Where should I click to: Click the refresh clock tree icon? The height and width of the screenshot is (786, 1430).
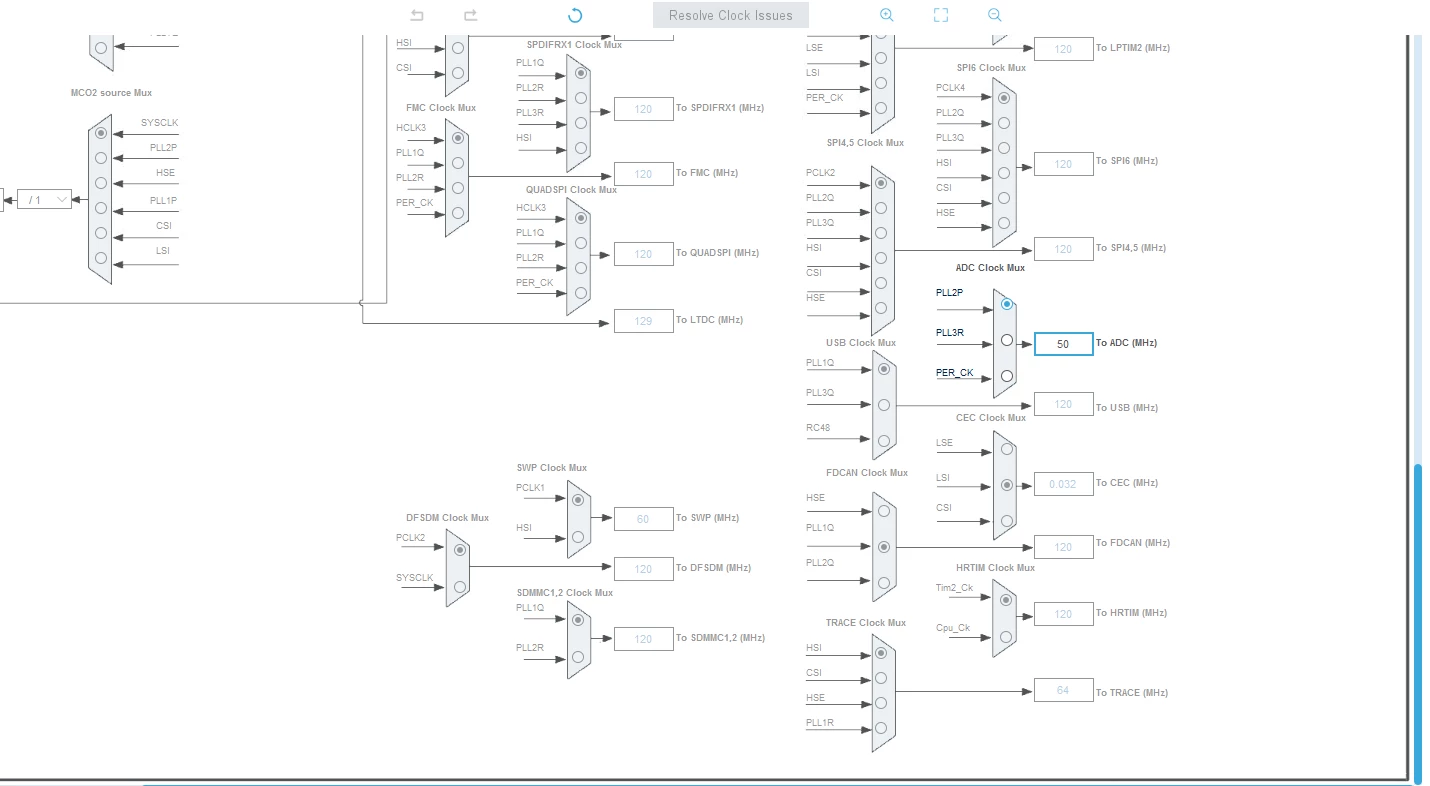coord(575,15)
